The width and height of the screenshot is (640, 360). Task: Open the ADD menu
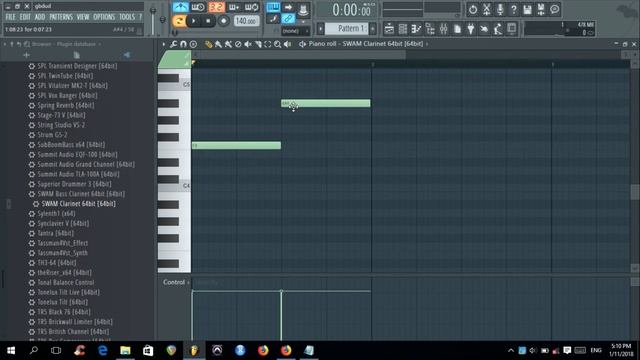click(40, 17)
